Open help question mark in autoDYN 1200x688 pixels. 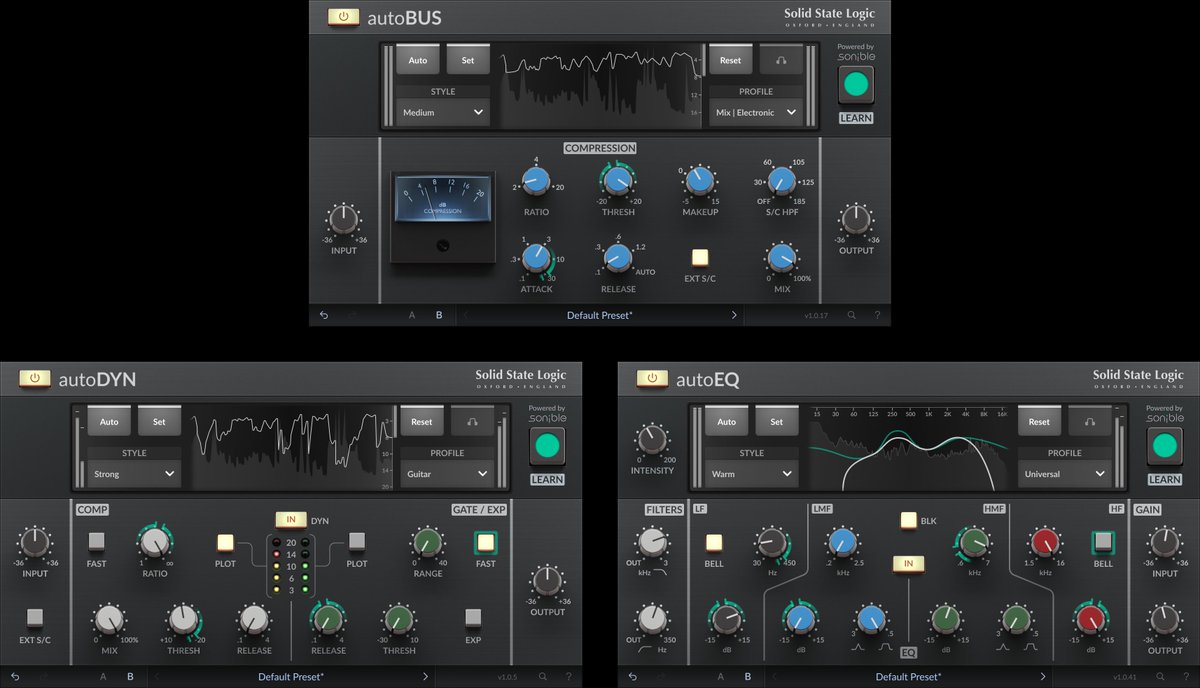coord(569,676)
